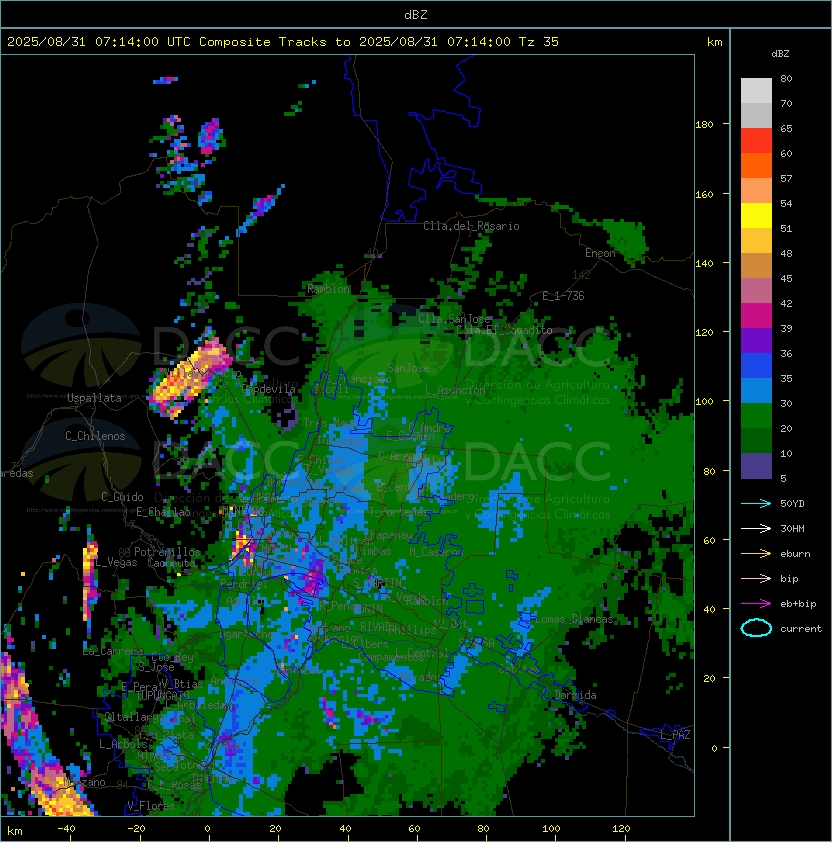Click the Uspallata place label
Image resolution: width=832 pixels, height=842 pixels.
click(x=94, y=398)
